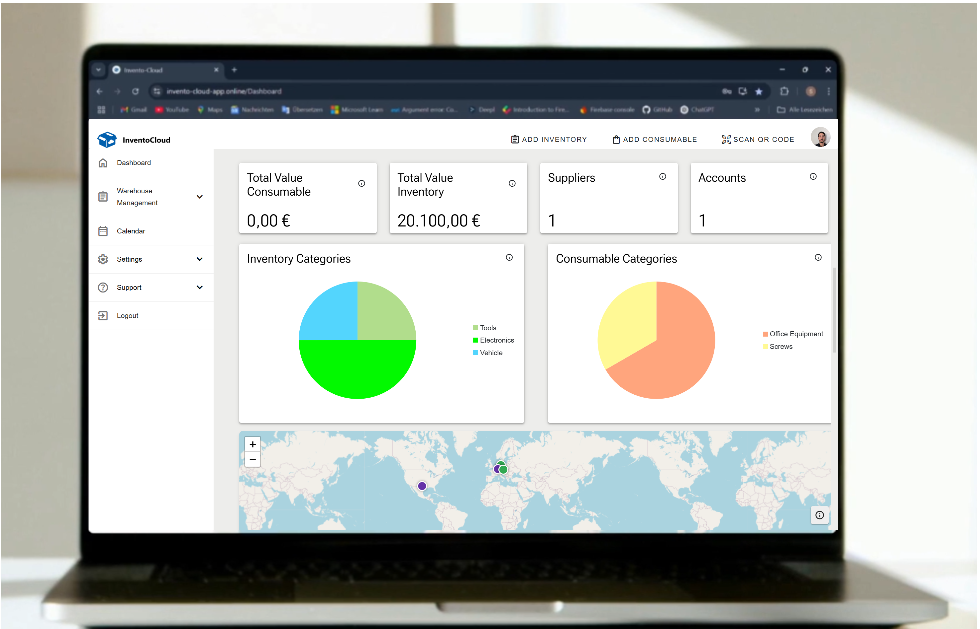This screenshot has height=629, width=980.
Task: Click the Scan QR Code button
Action: pos(758,139)
